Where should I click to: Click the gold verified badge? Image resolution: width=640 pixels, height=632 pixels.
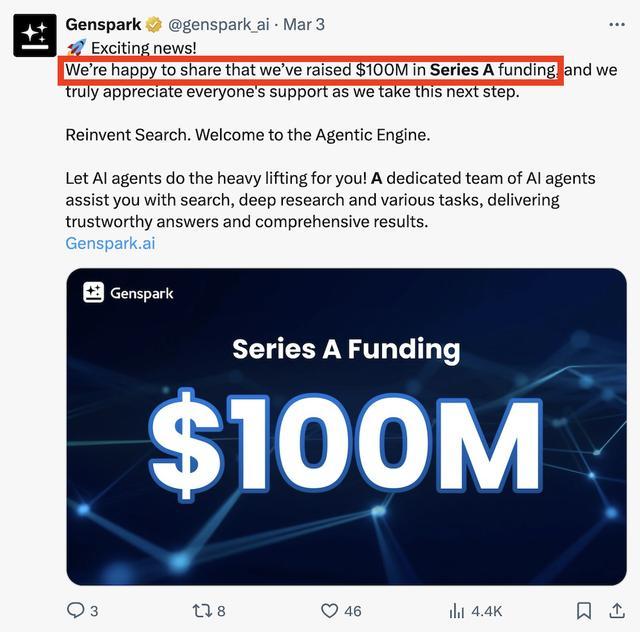(155, 23)
